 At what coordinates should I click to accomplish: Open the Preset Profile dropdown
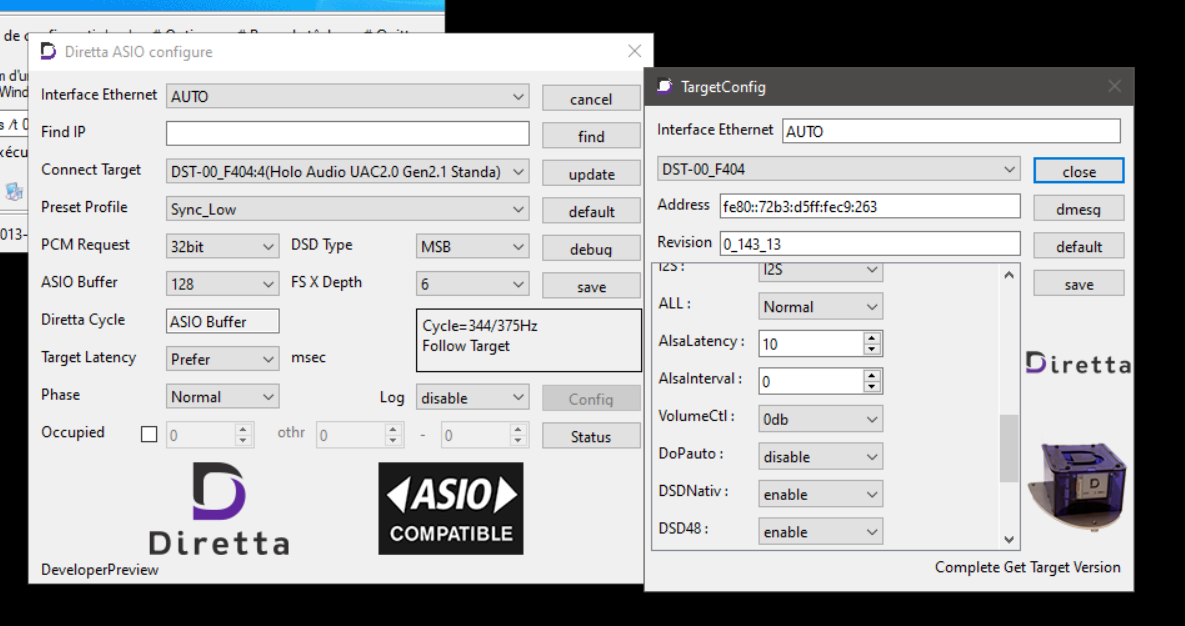(x=347, y=210)
